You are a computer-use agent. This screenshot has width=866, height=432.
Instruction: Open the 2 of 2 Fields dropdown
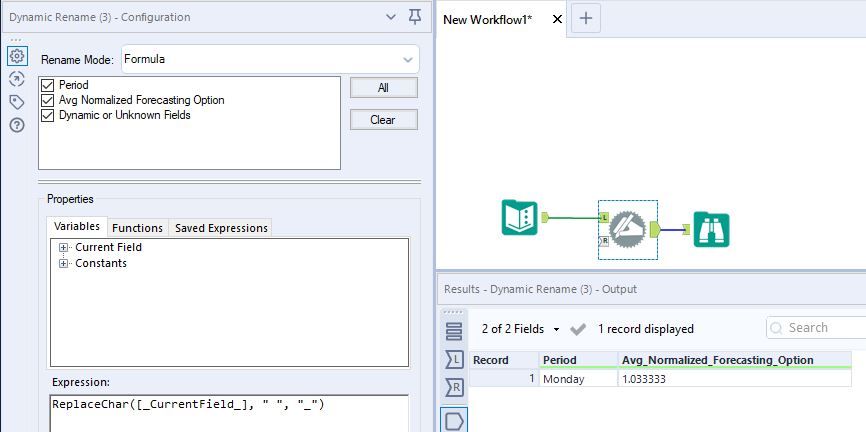click(x=520, y=329)
